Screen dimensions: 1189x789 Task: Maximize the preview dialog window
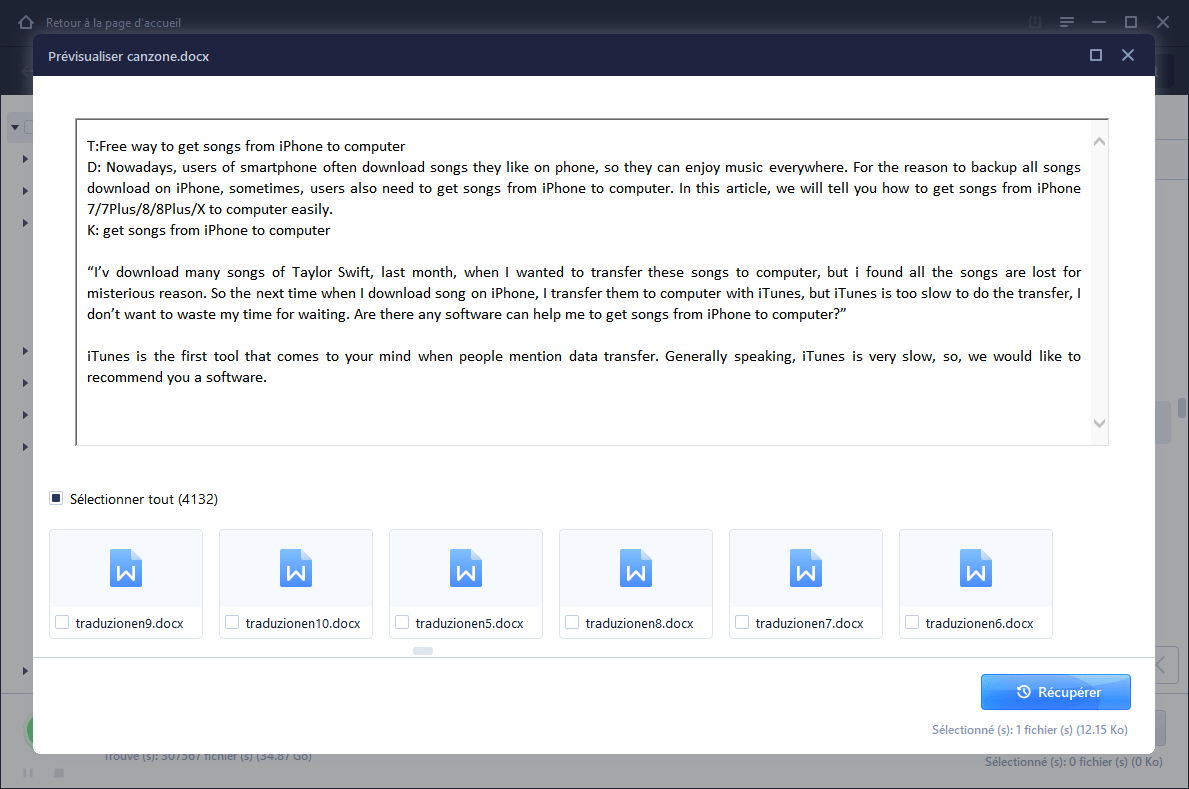[x=1096, y=56]
